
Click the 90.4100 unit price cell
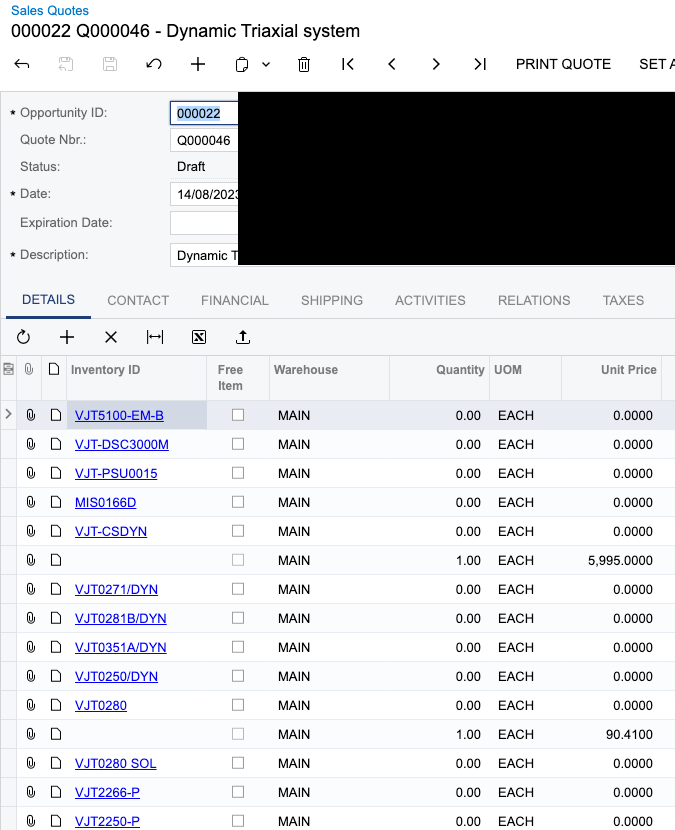pyautogui.click(x=611, y=734)
